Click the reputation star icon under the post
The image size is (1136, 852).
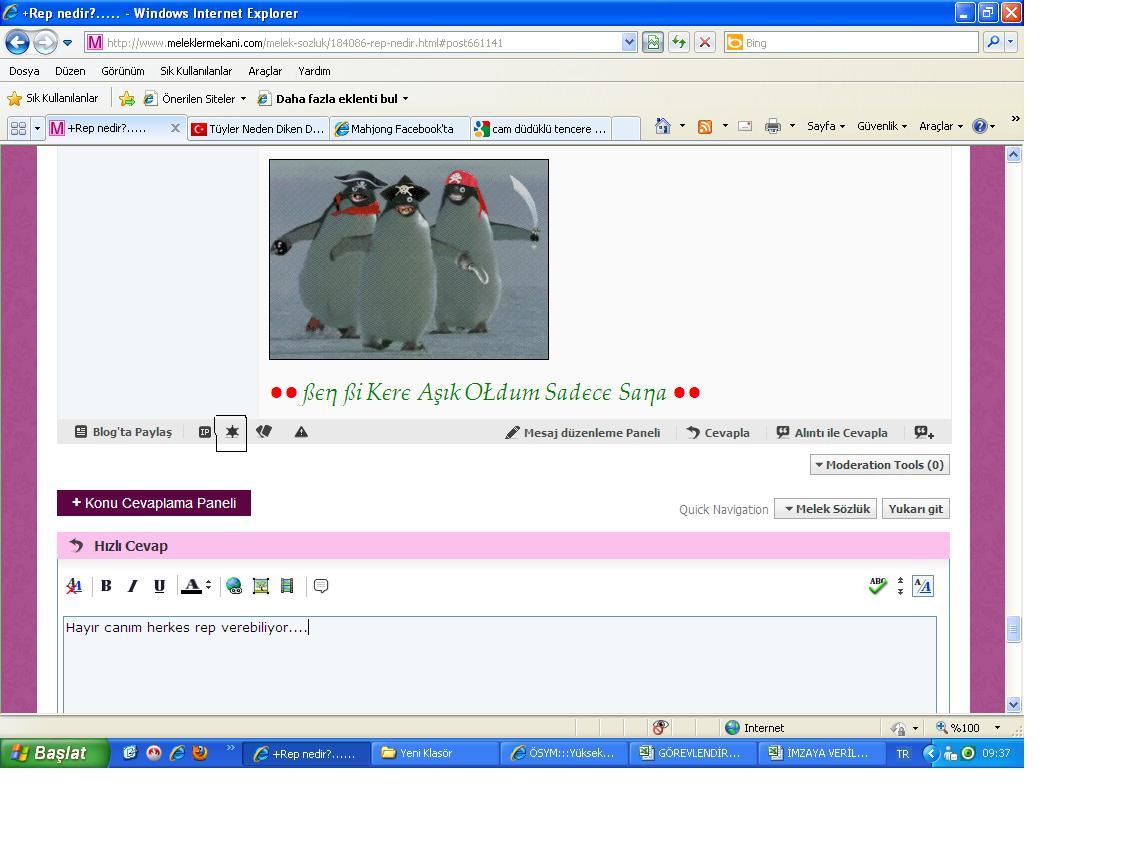tap(232, 432)
